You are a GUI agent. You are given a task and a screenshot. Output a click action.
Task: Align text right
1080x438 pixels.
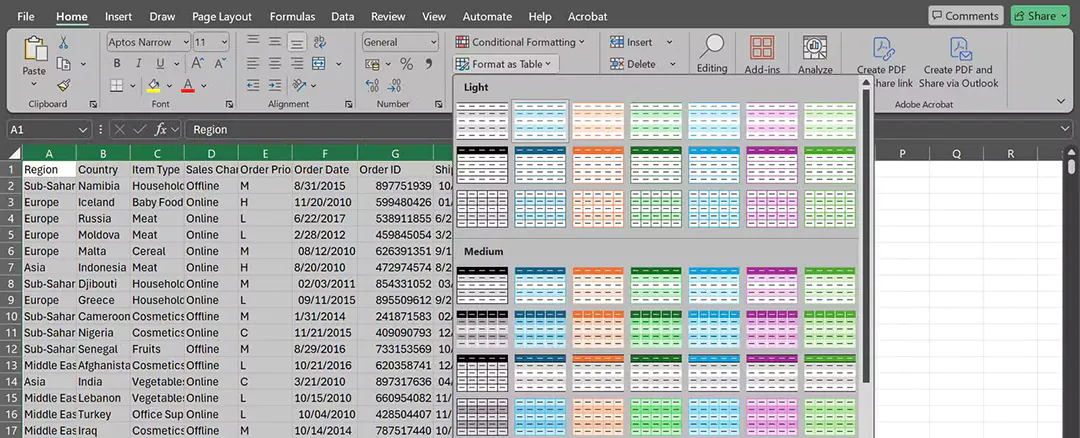297,63
